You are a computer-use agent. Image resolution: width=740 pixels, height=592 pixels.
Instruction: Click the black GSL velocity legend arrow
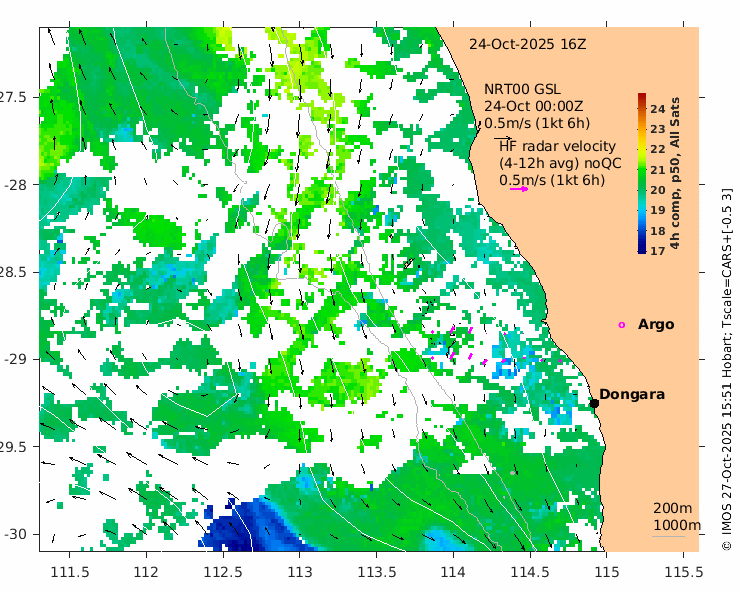pos(503,138)
